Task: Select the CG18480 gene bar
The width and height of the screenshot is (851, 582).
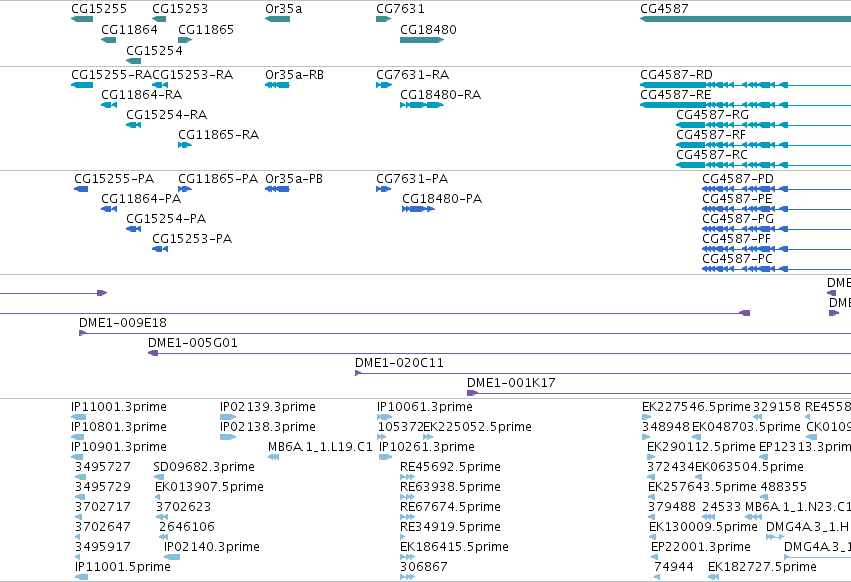Action: point(422,40)
